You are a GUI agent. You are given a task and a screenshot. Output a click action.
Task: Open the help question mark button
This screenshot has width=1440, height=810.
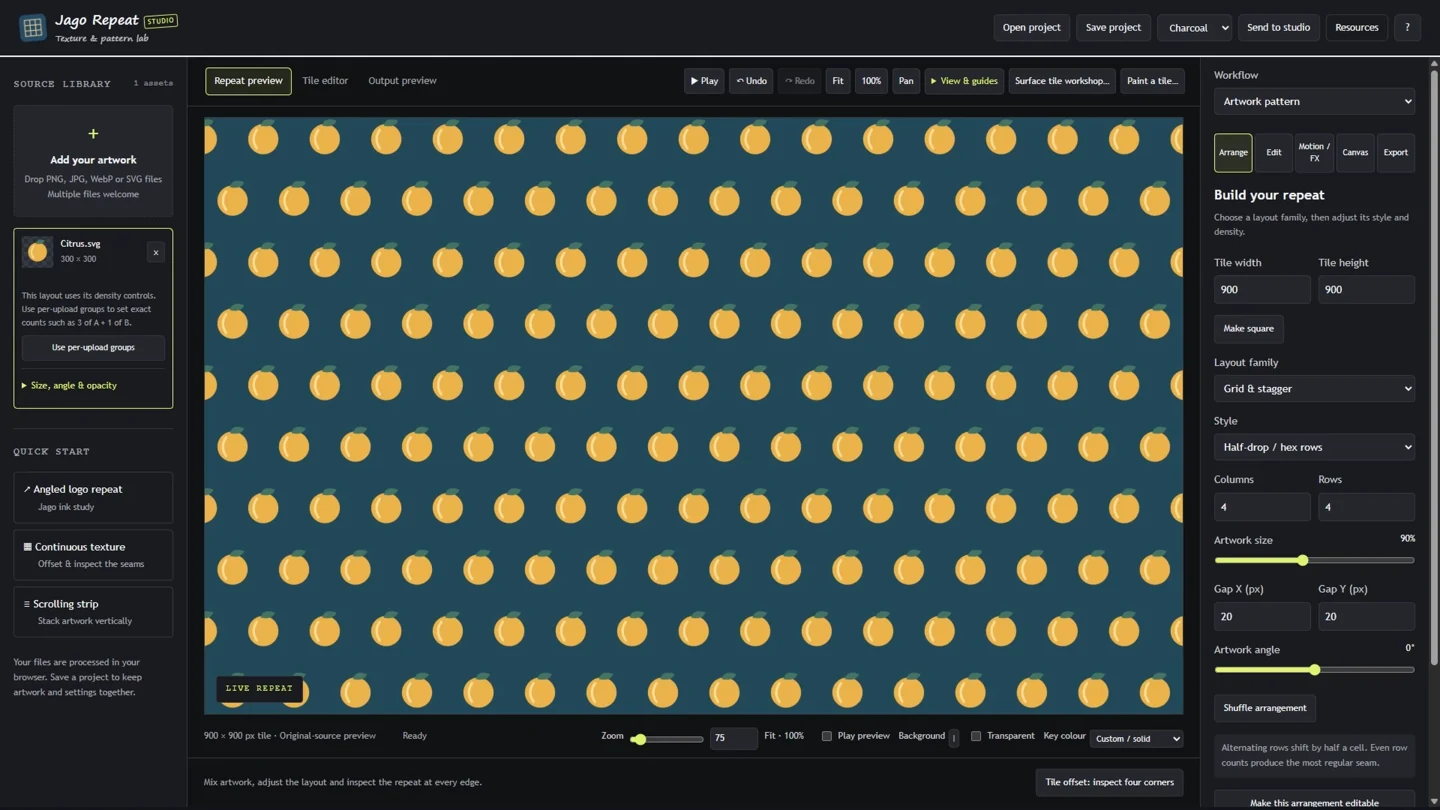pos(1407,28)
